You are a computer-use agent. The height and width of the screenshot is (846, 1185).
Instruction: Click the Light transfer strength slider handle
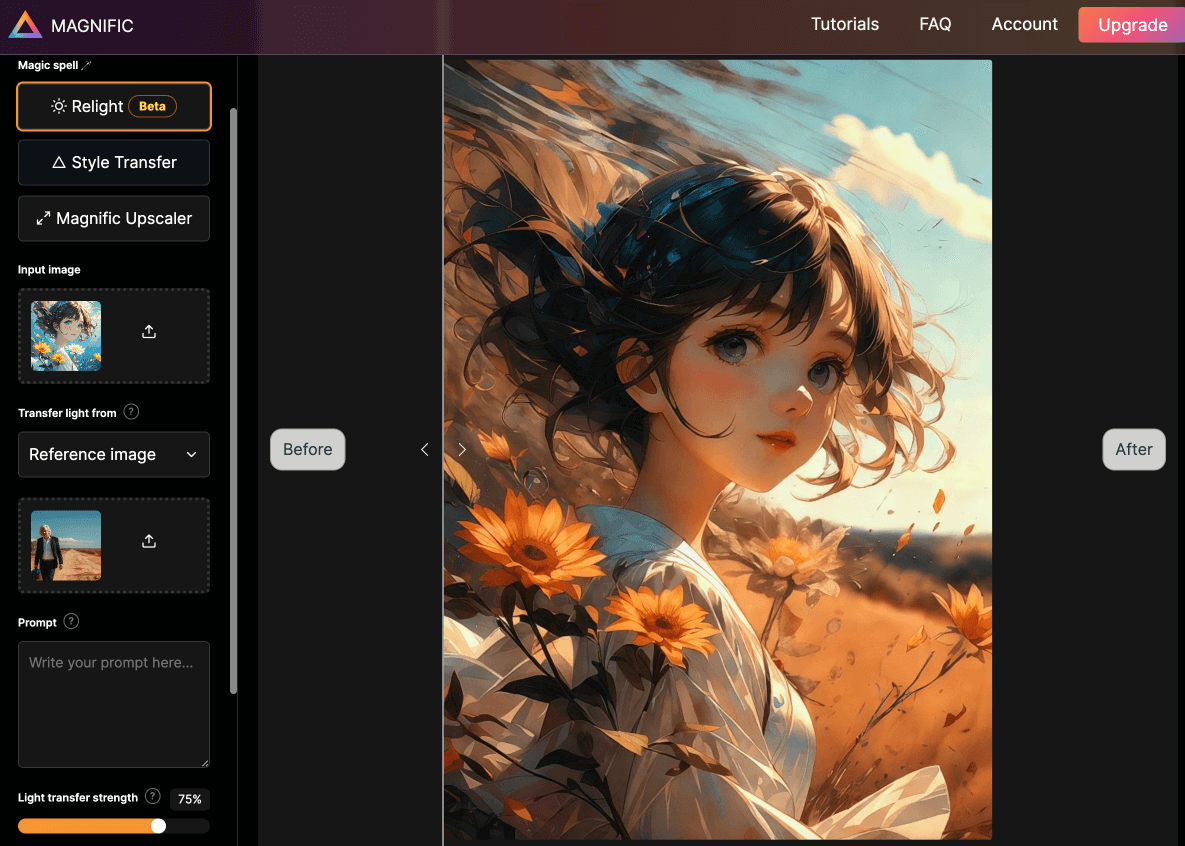[x=158, y=826]
